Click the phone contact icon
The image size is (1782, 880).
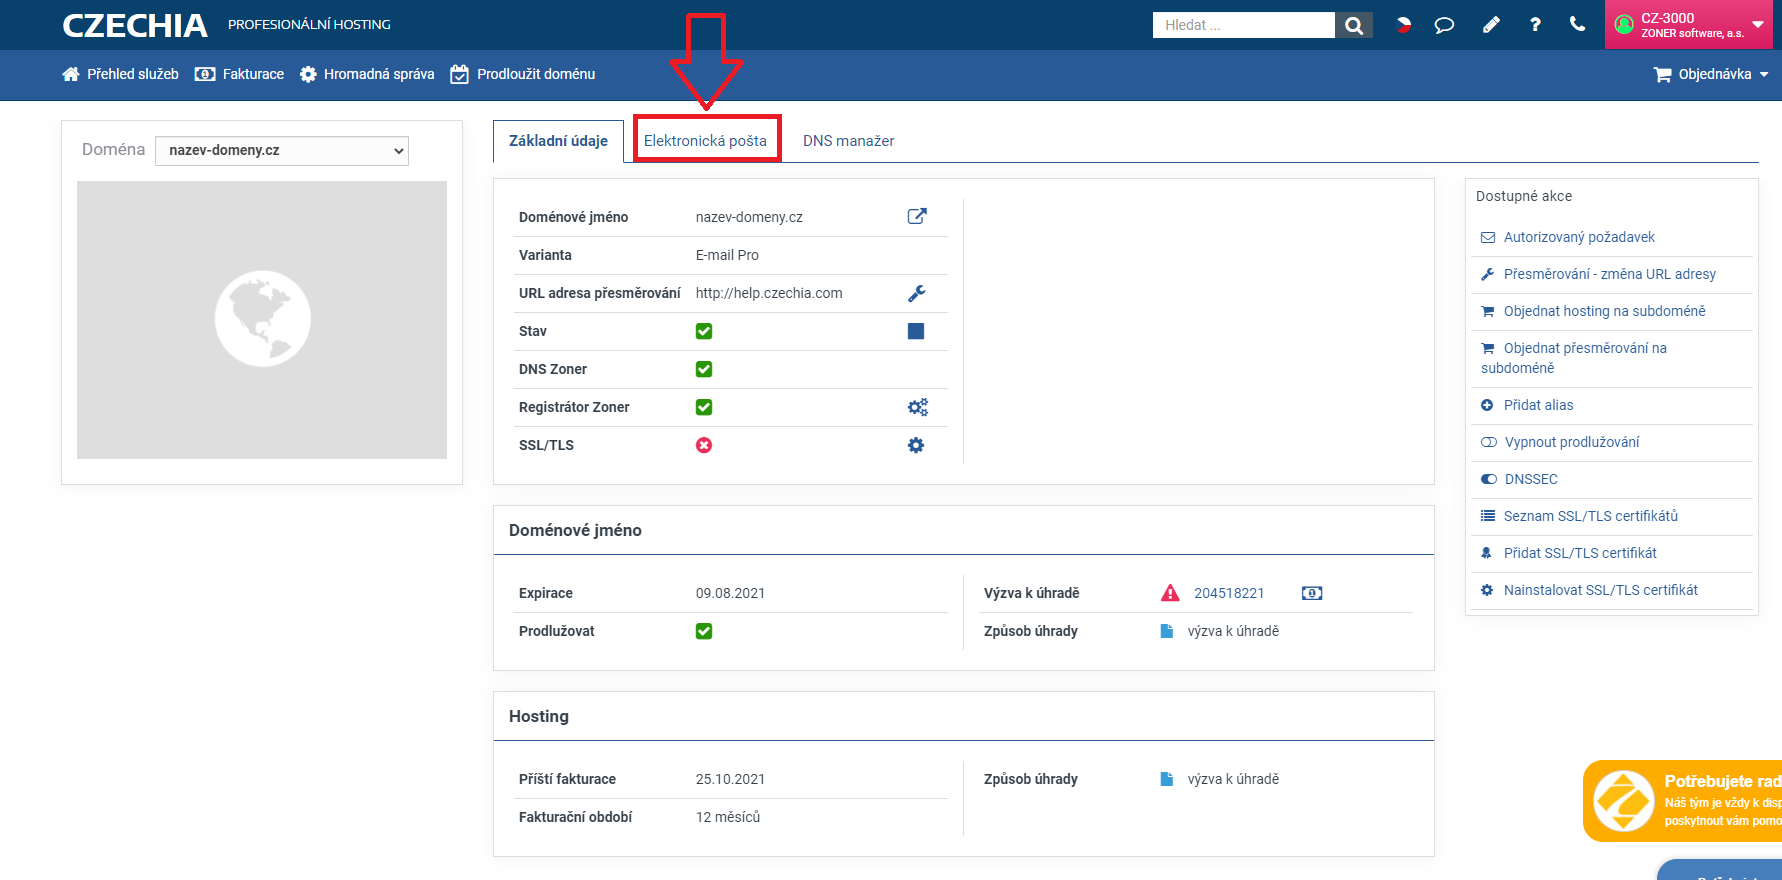click(x=1577, y=25)
